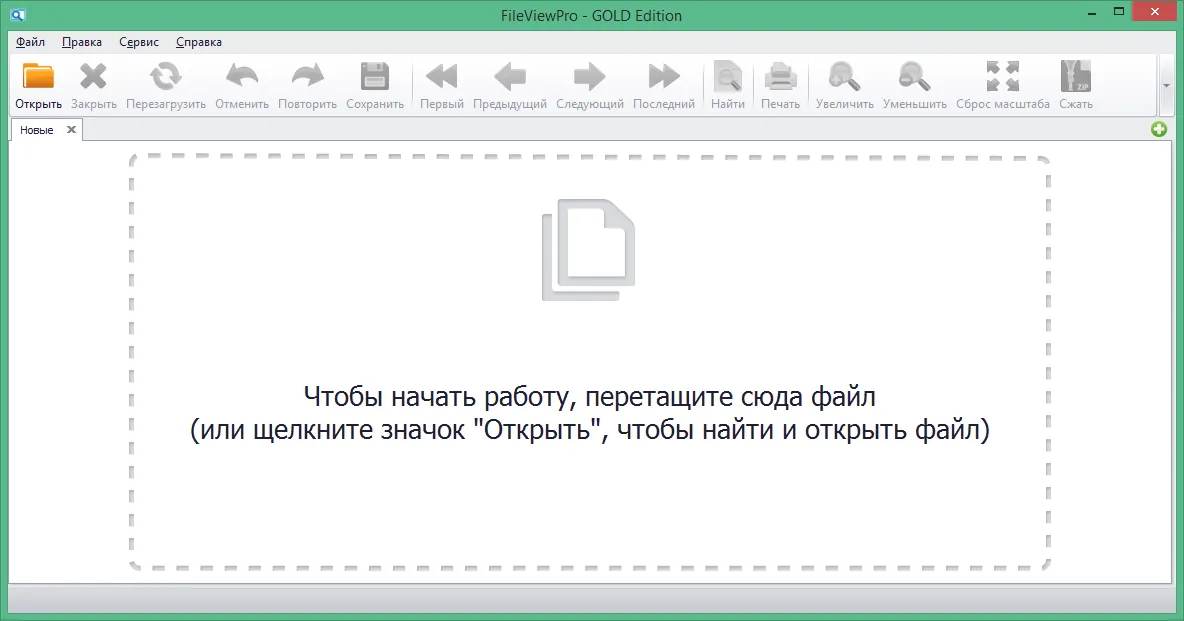Open search with Найти icon
Viewport: 1184px width, 621px height.
click(x=728, y=77)
